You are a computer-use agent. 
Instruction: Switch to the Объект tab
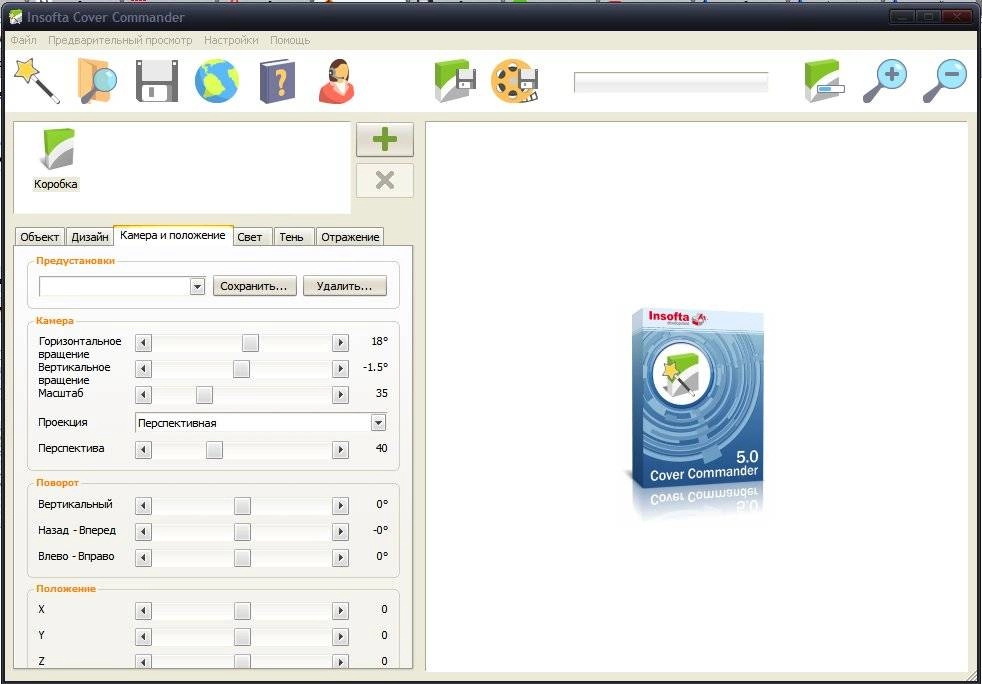(39, 237)
